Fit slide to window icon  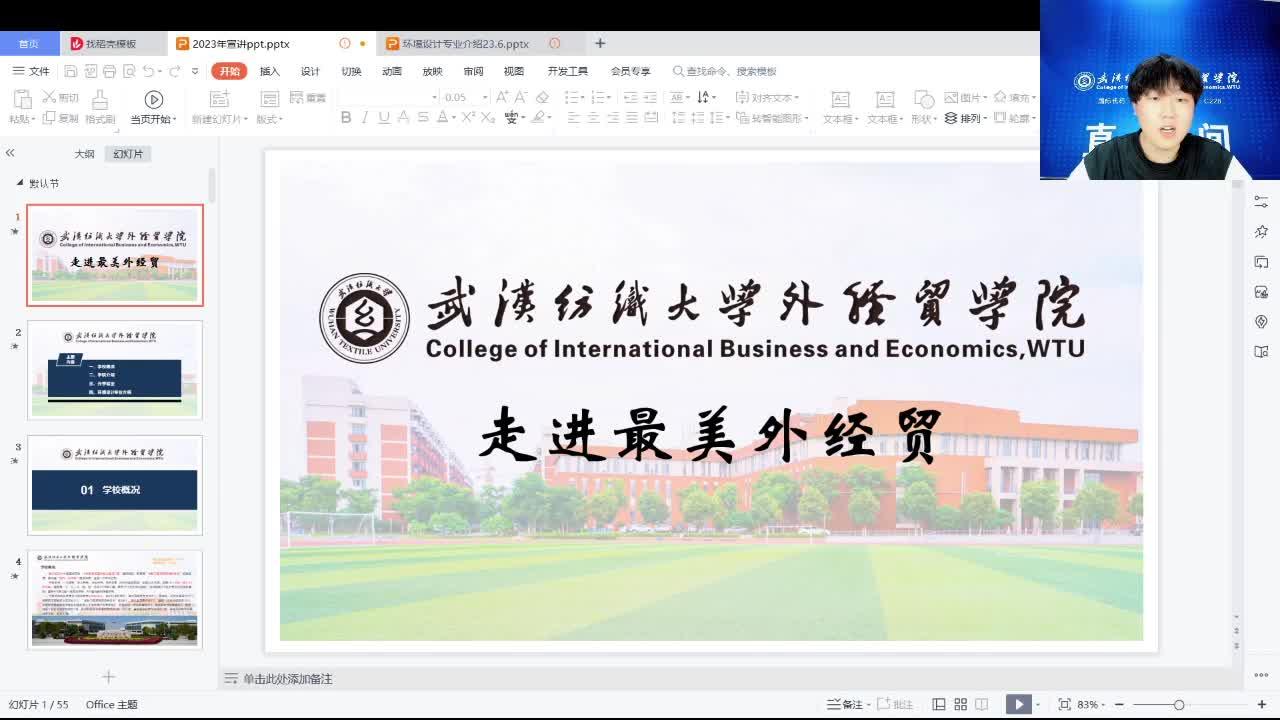tap(1064, 704)
